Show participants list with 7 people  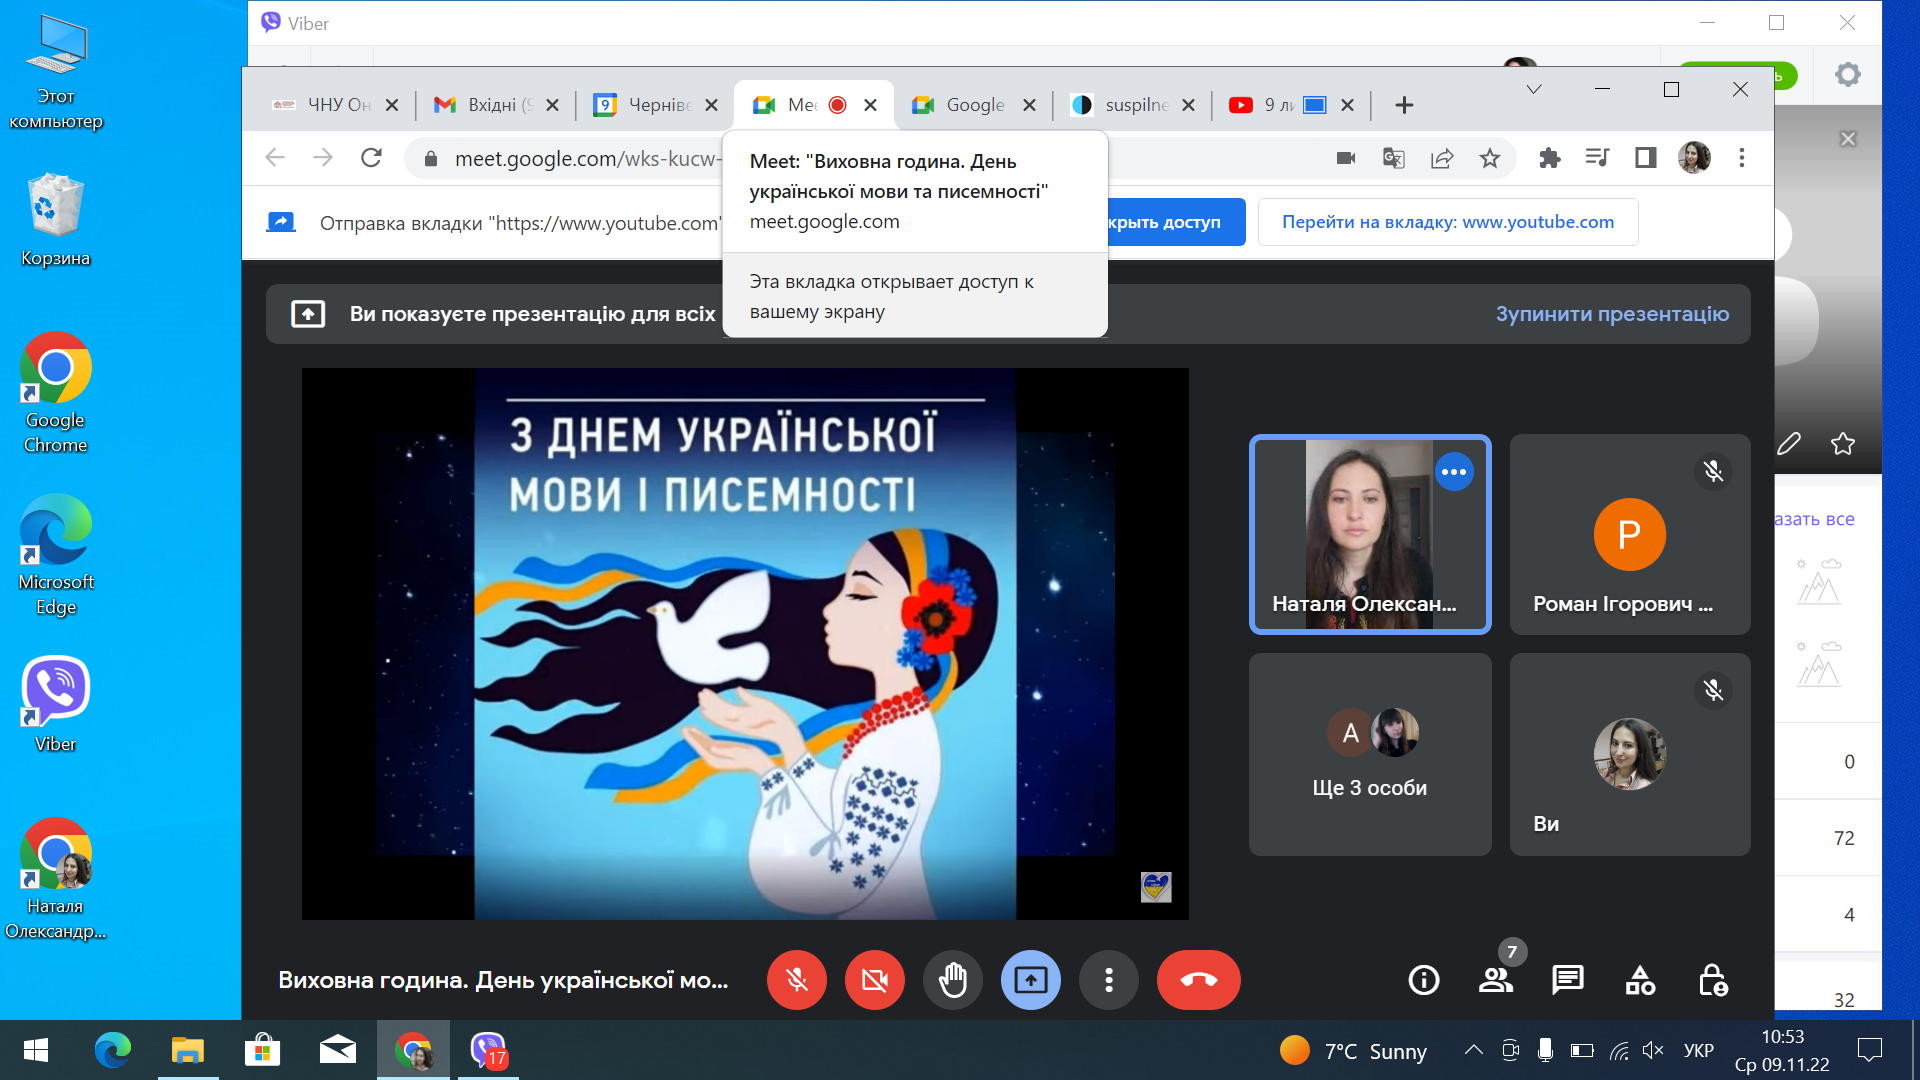pos(1496,980)
